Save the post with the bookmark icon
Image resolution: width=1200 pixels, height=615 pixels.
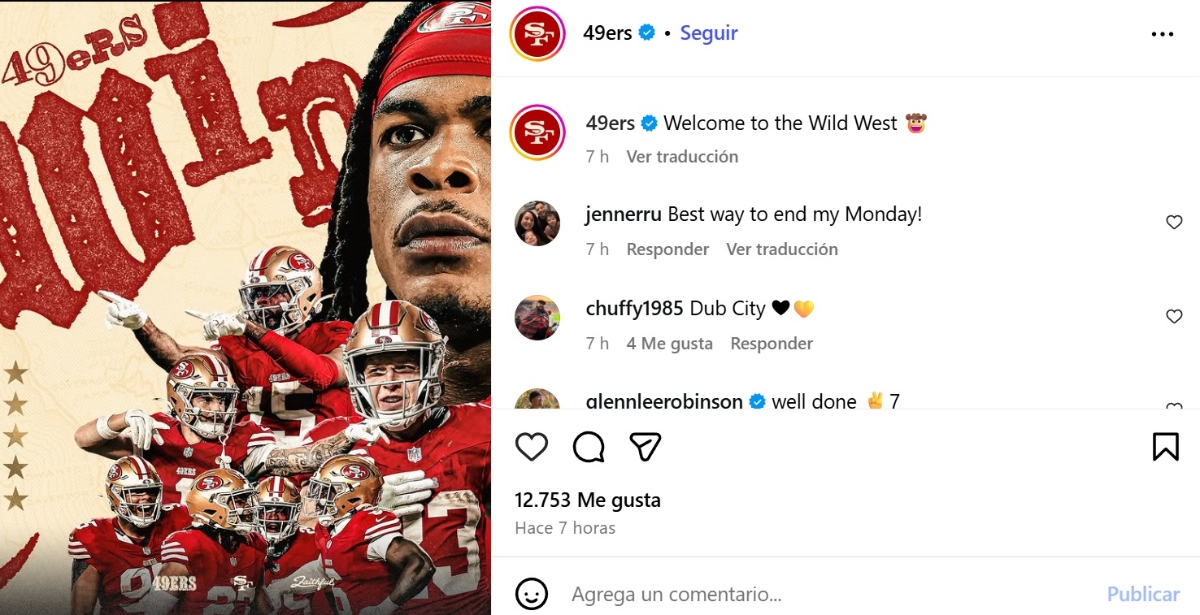tap(1166, 446)
